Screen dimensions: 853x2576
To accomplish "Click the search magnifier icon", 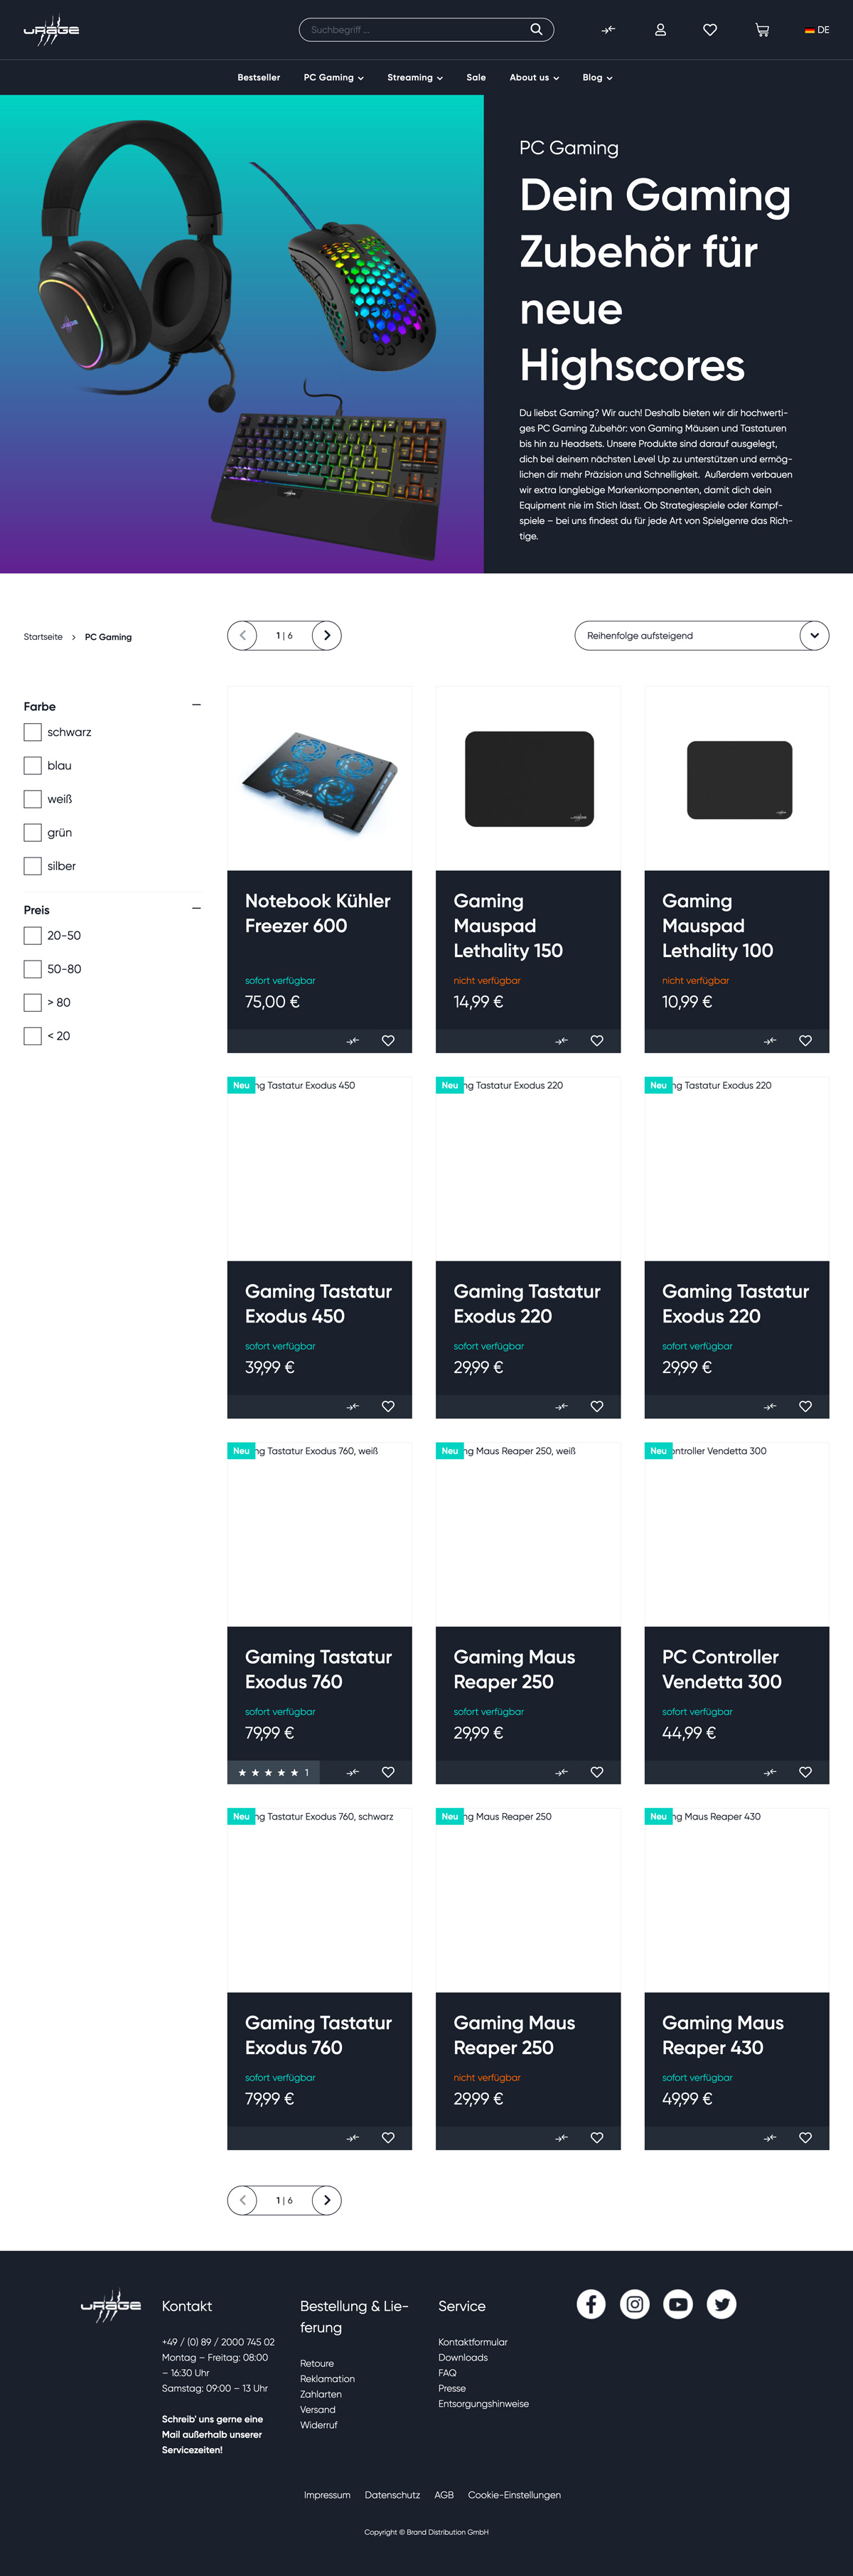I will pyautogui.click(x=536, y=29).
